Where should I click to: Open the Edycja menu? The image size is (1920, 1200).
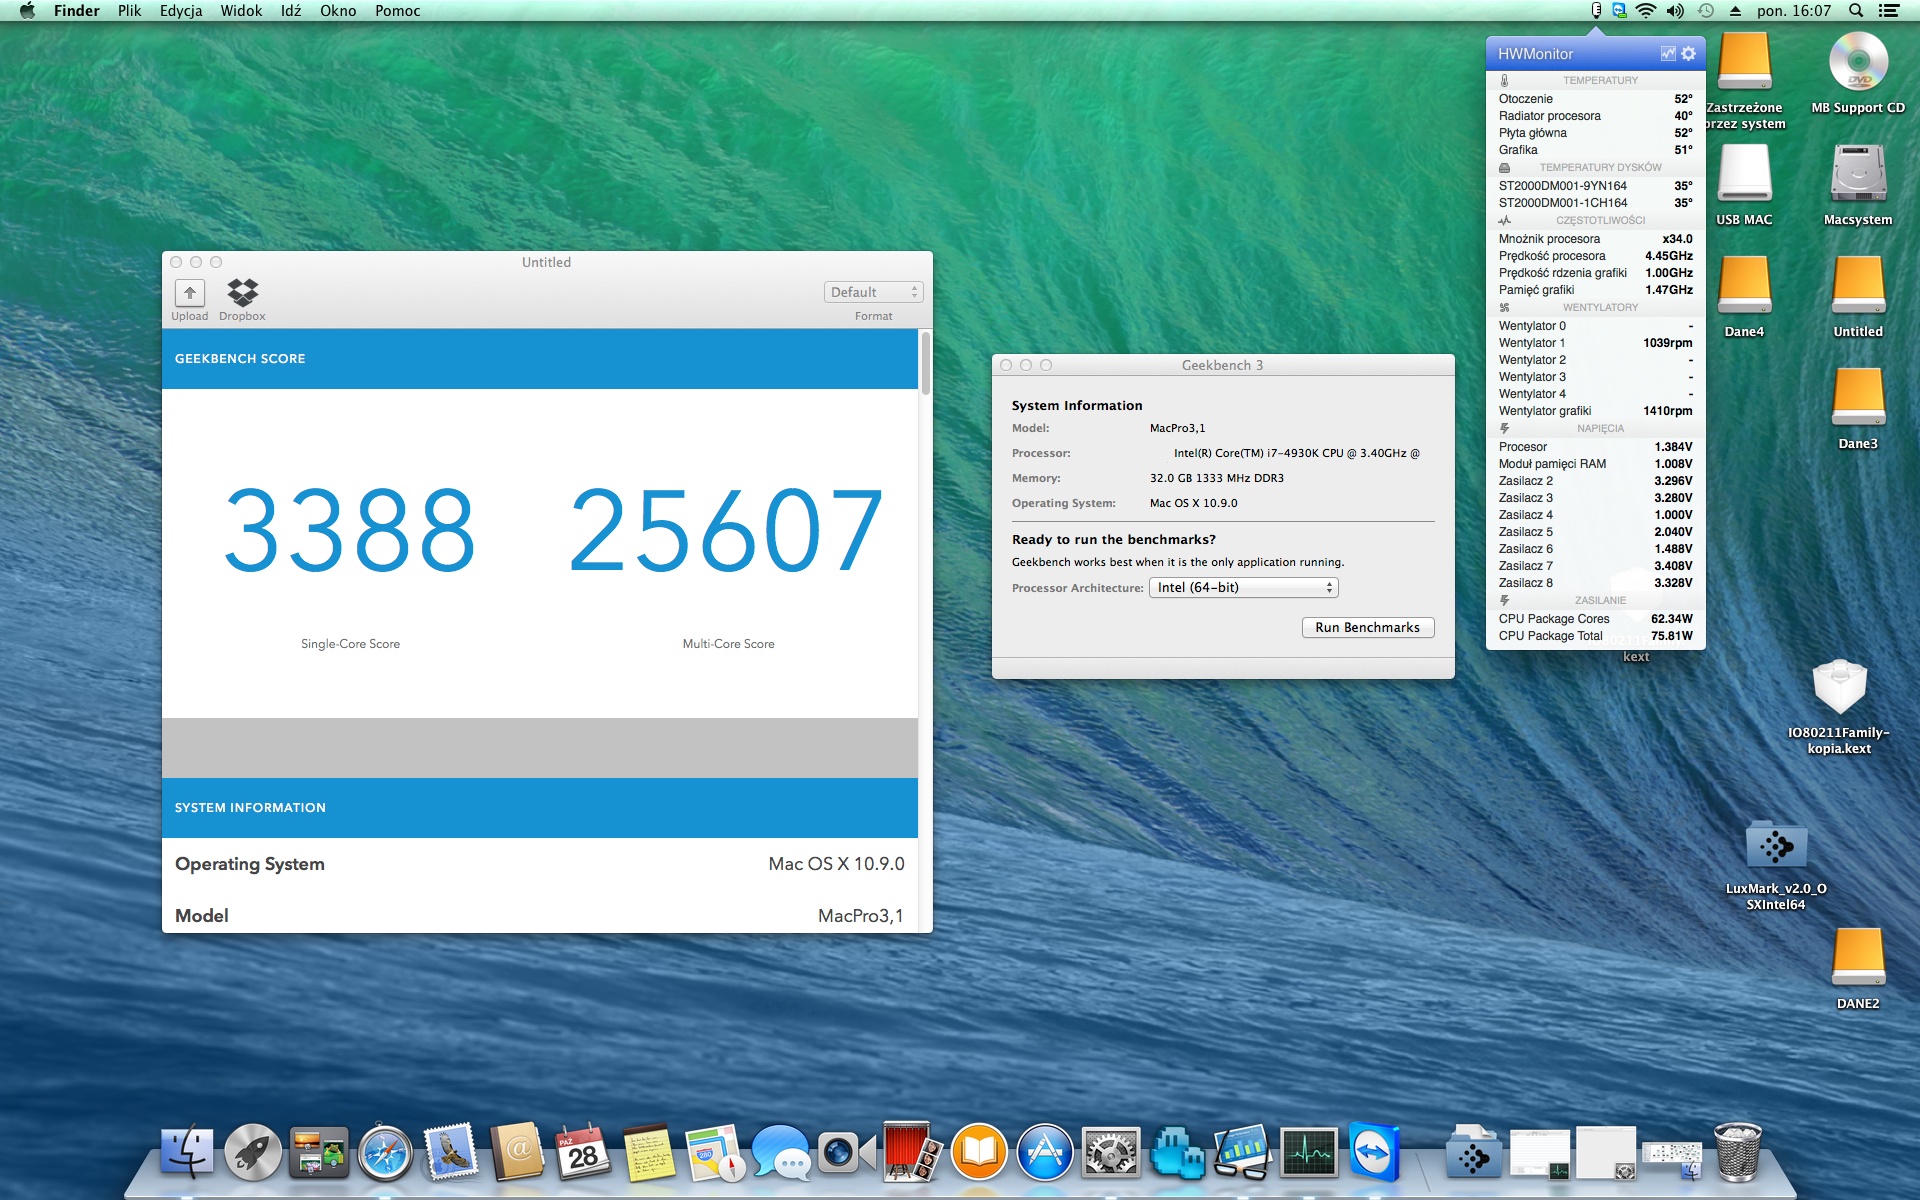point(181,11)
